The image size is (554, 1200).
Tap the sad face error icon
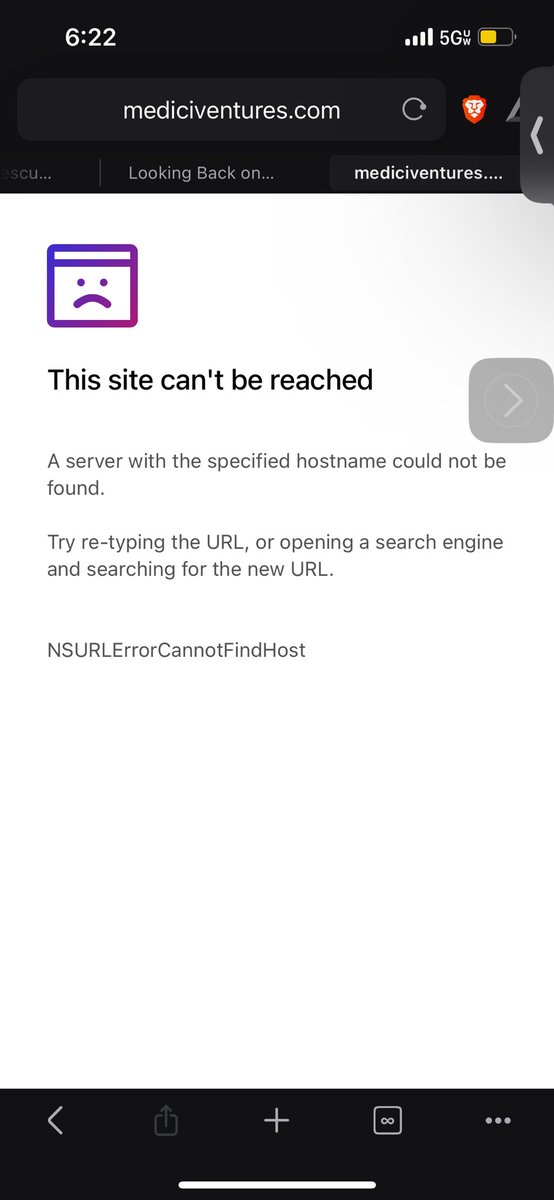[x=92, y=286]
